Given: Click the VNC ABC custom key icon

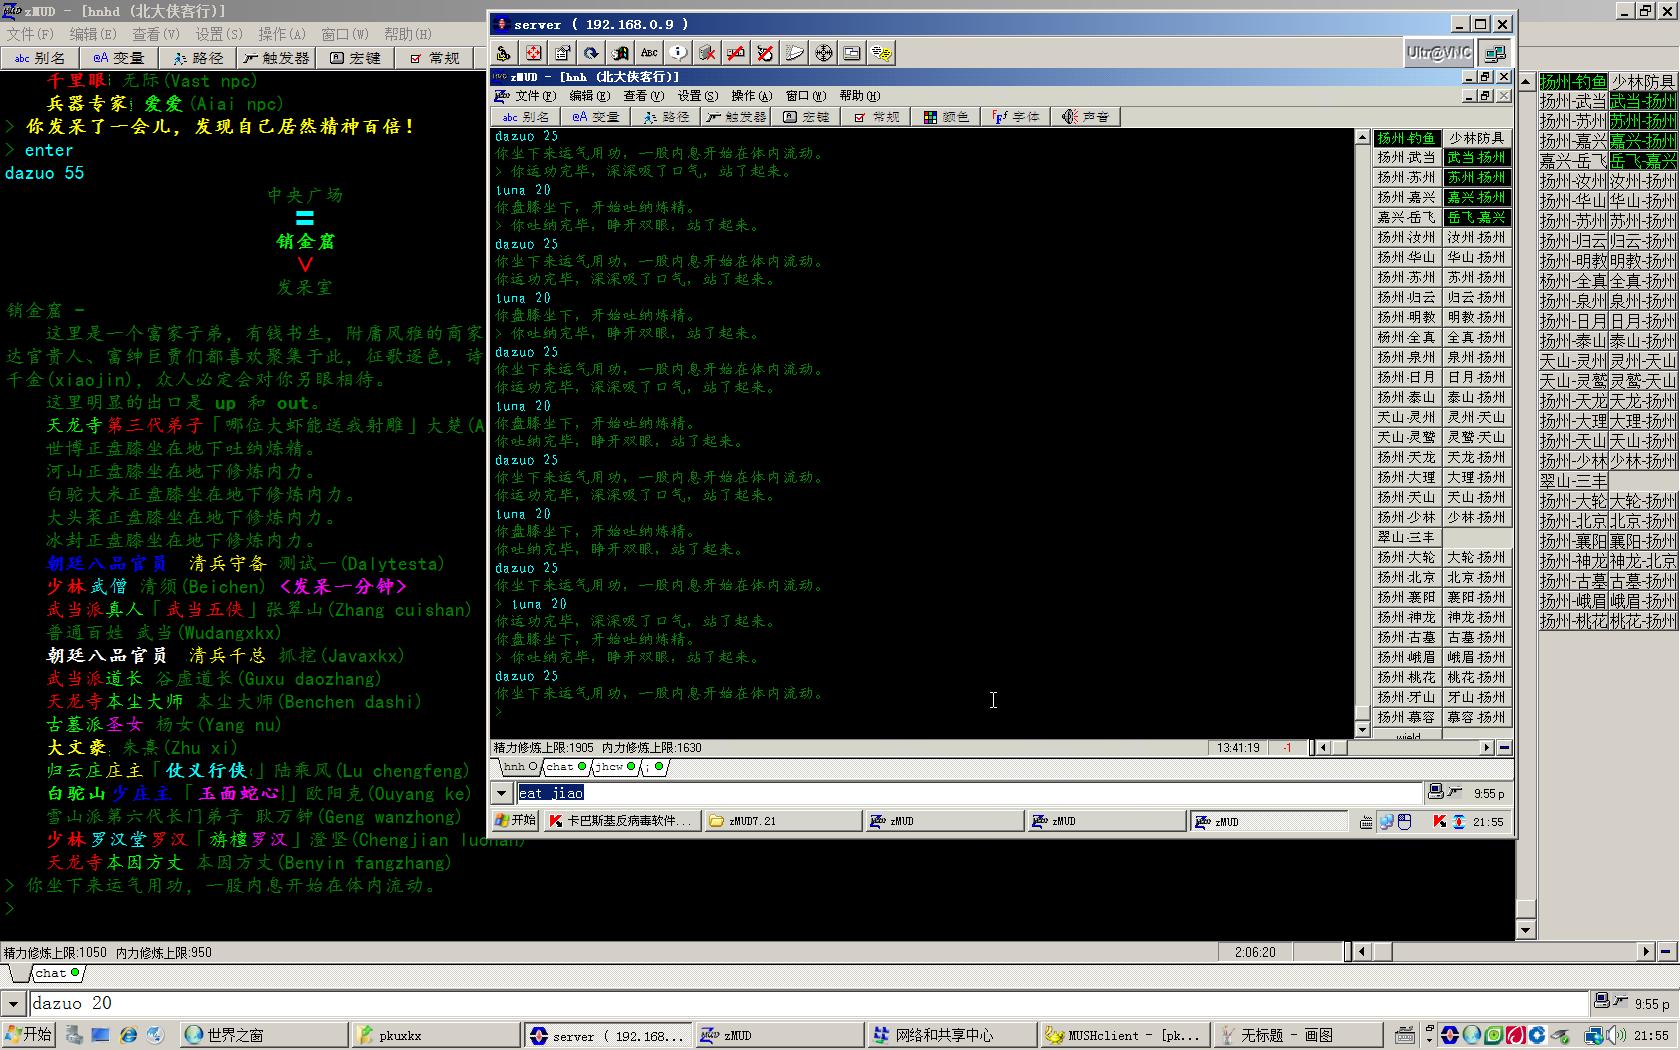Looking at the screenshot, I should pyautogui.click(x=649, y=53).
